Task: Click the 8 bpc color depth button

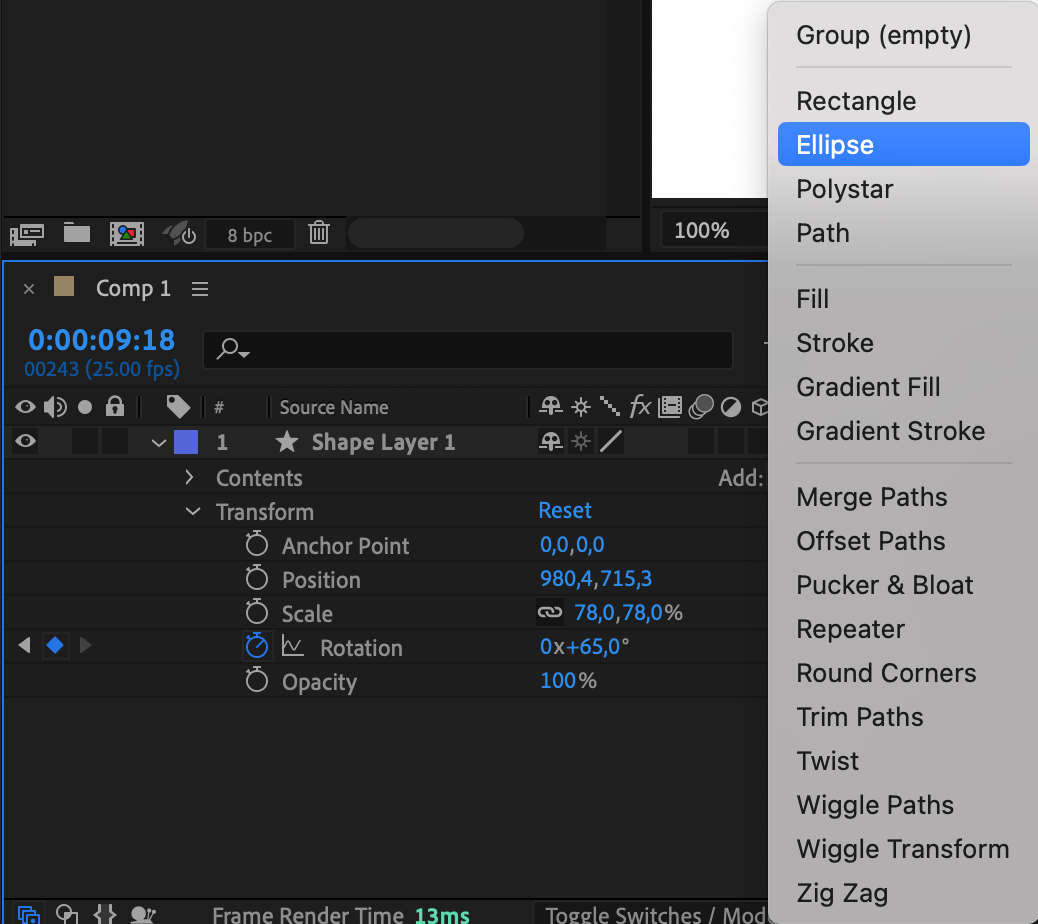Action: click(x=250, y=236)
